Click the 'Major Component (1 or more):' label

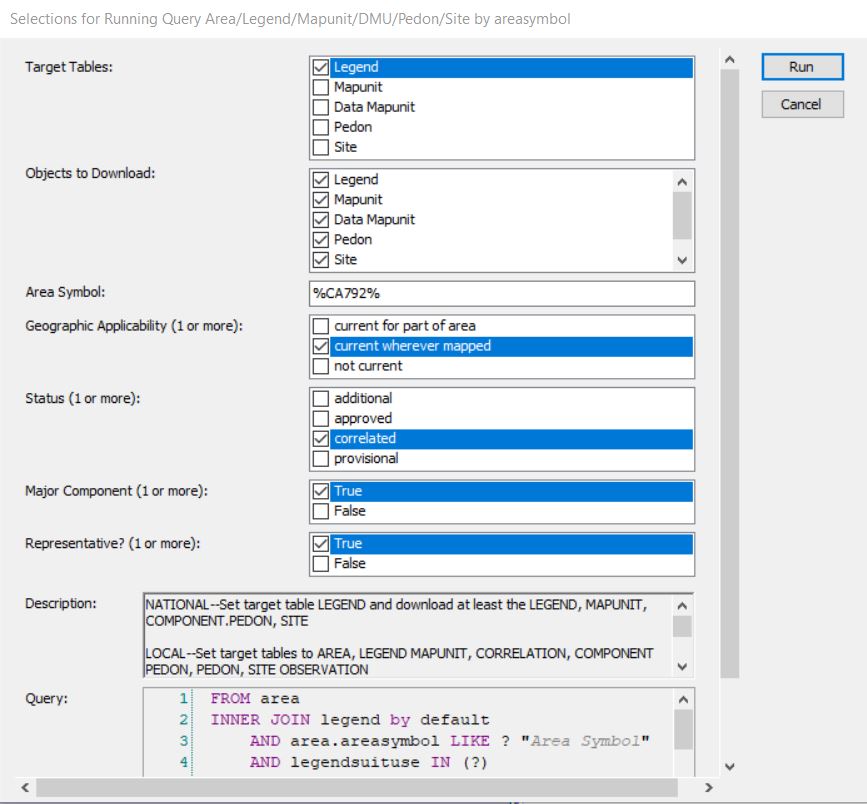[116, 491]
